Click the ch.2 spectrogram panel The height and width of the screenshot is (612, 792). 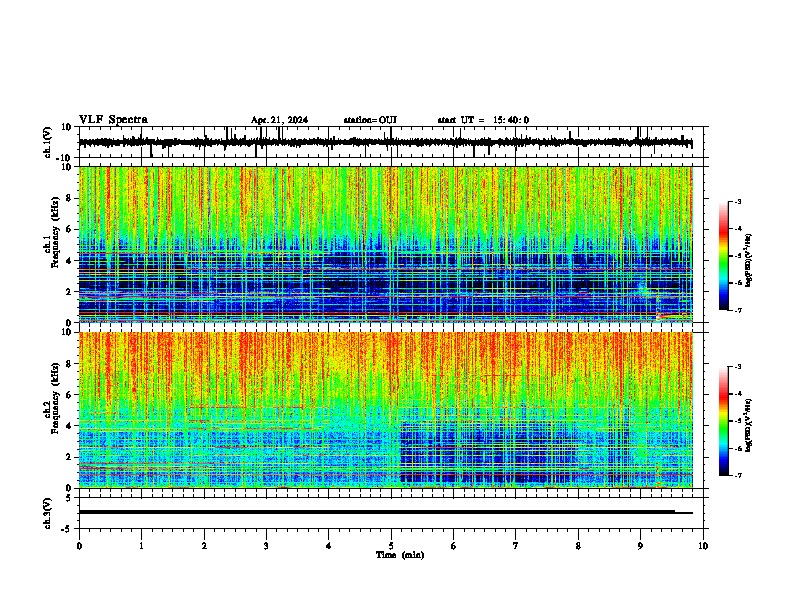385,410
